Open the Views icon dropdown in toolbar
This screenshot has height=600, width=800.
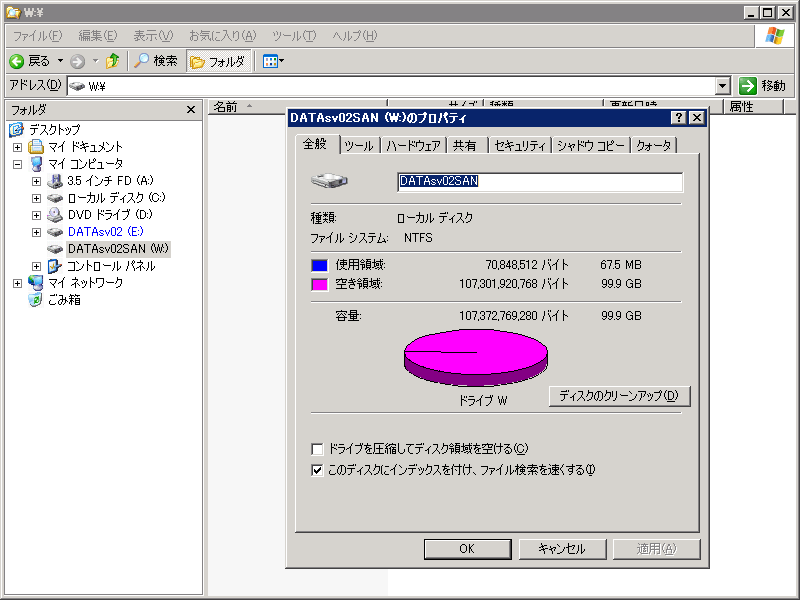(273, 61)
